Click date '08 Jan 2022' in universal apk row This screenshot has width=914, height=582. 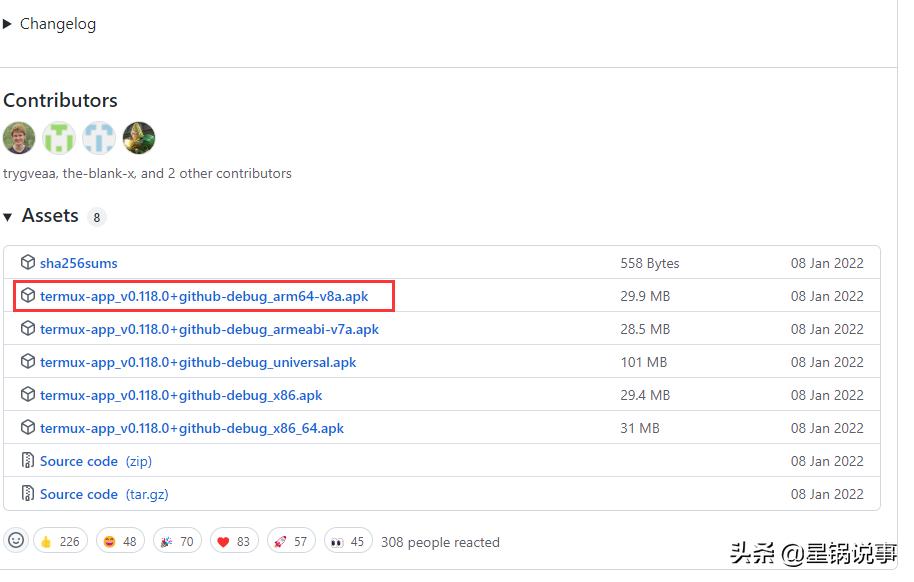click(827, 362)
